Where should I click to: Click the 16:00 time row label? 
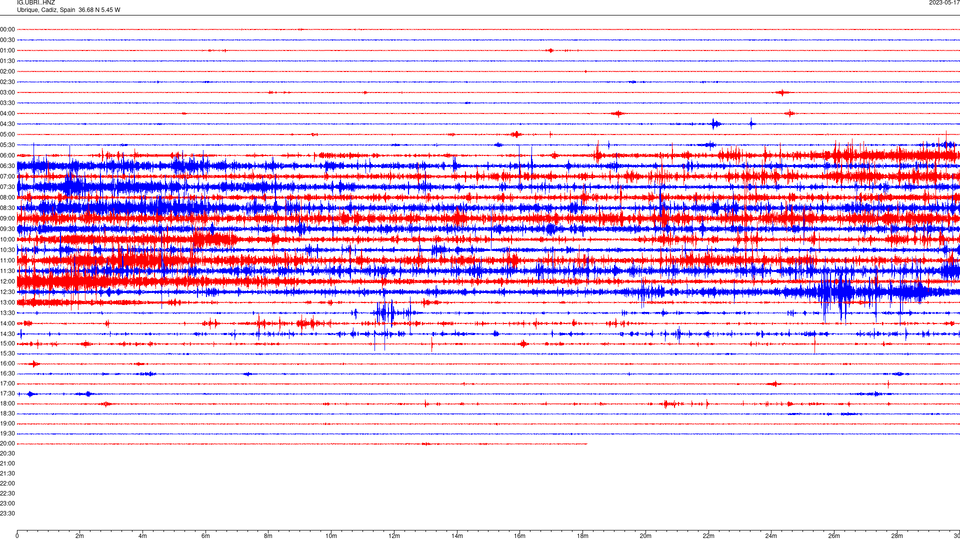pyautogui.click(x=7, y=364)
